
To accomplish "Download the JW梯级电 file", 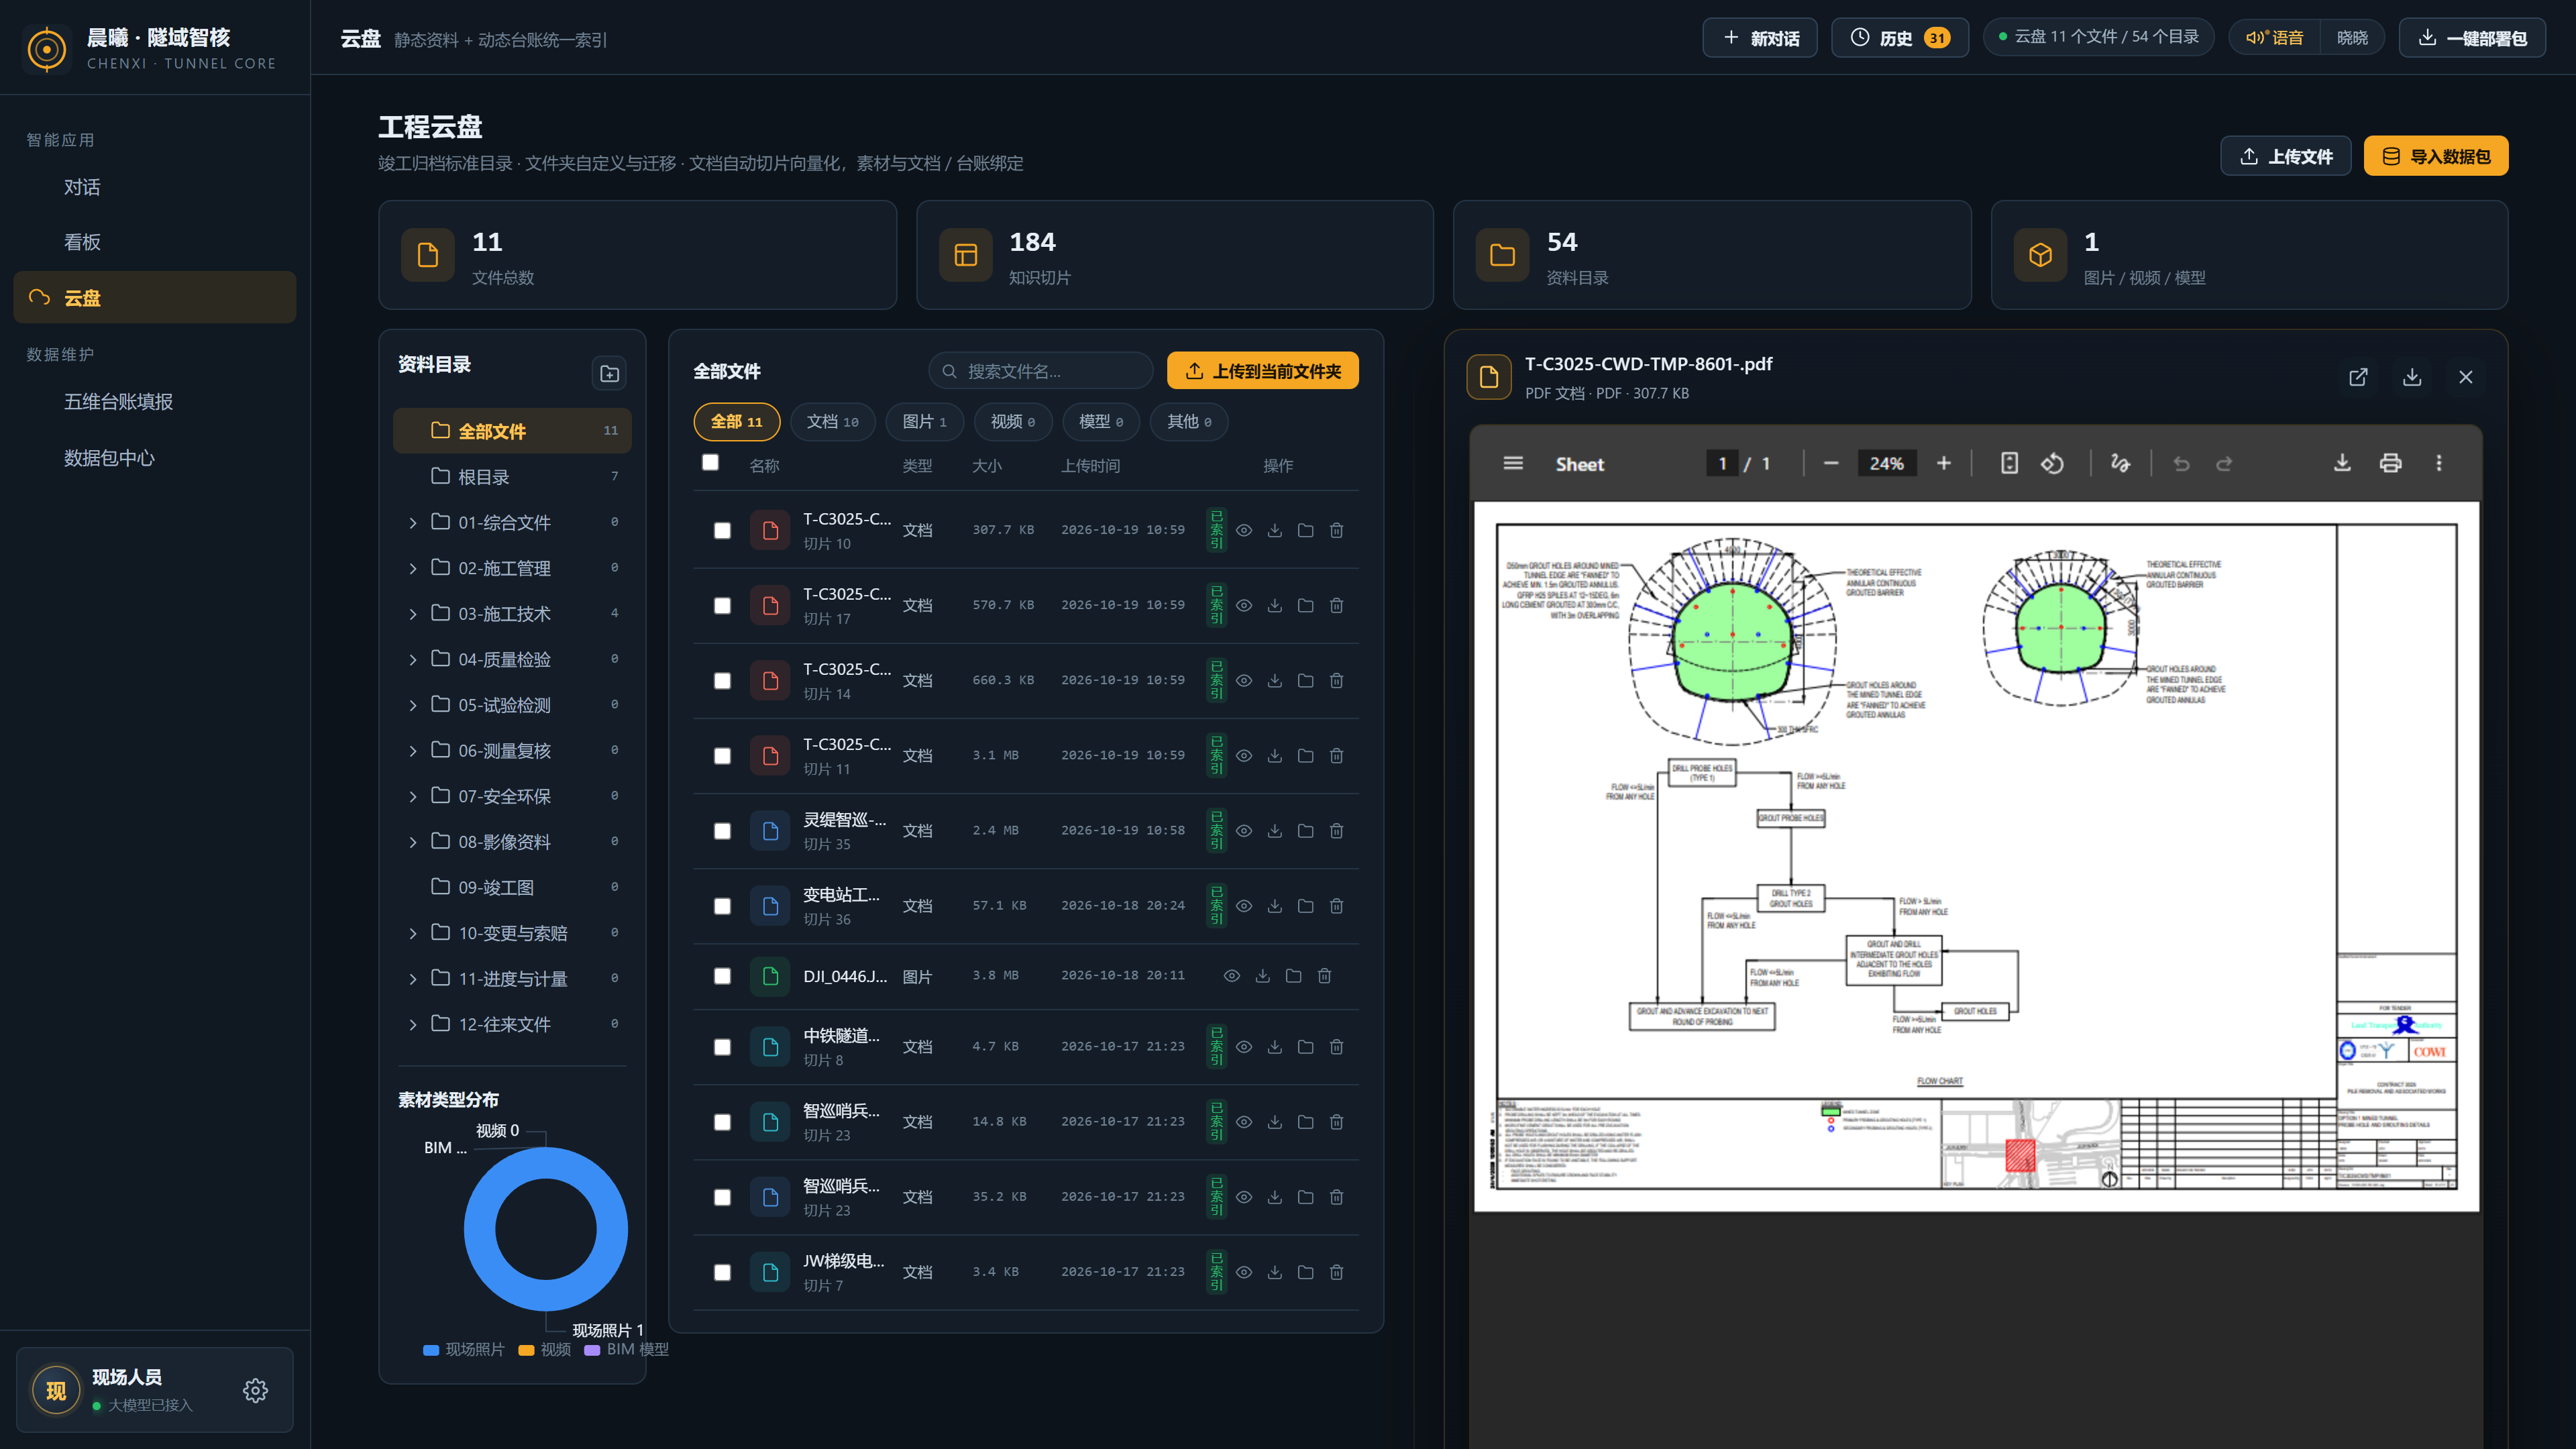I will [1274, 1272].
